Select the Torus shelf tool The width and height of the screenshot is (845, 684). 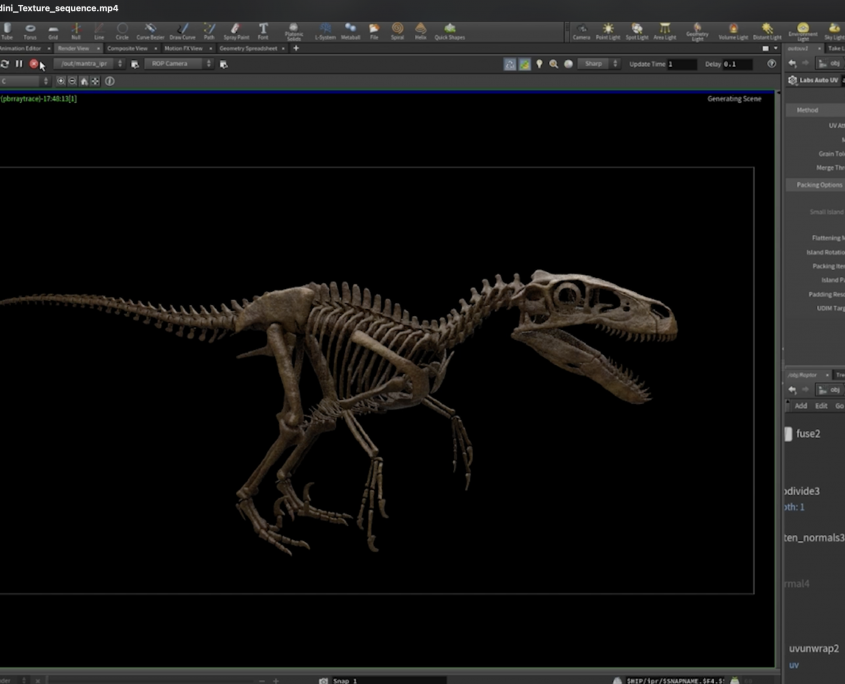click(30, 31)
